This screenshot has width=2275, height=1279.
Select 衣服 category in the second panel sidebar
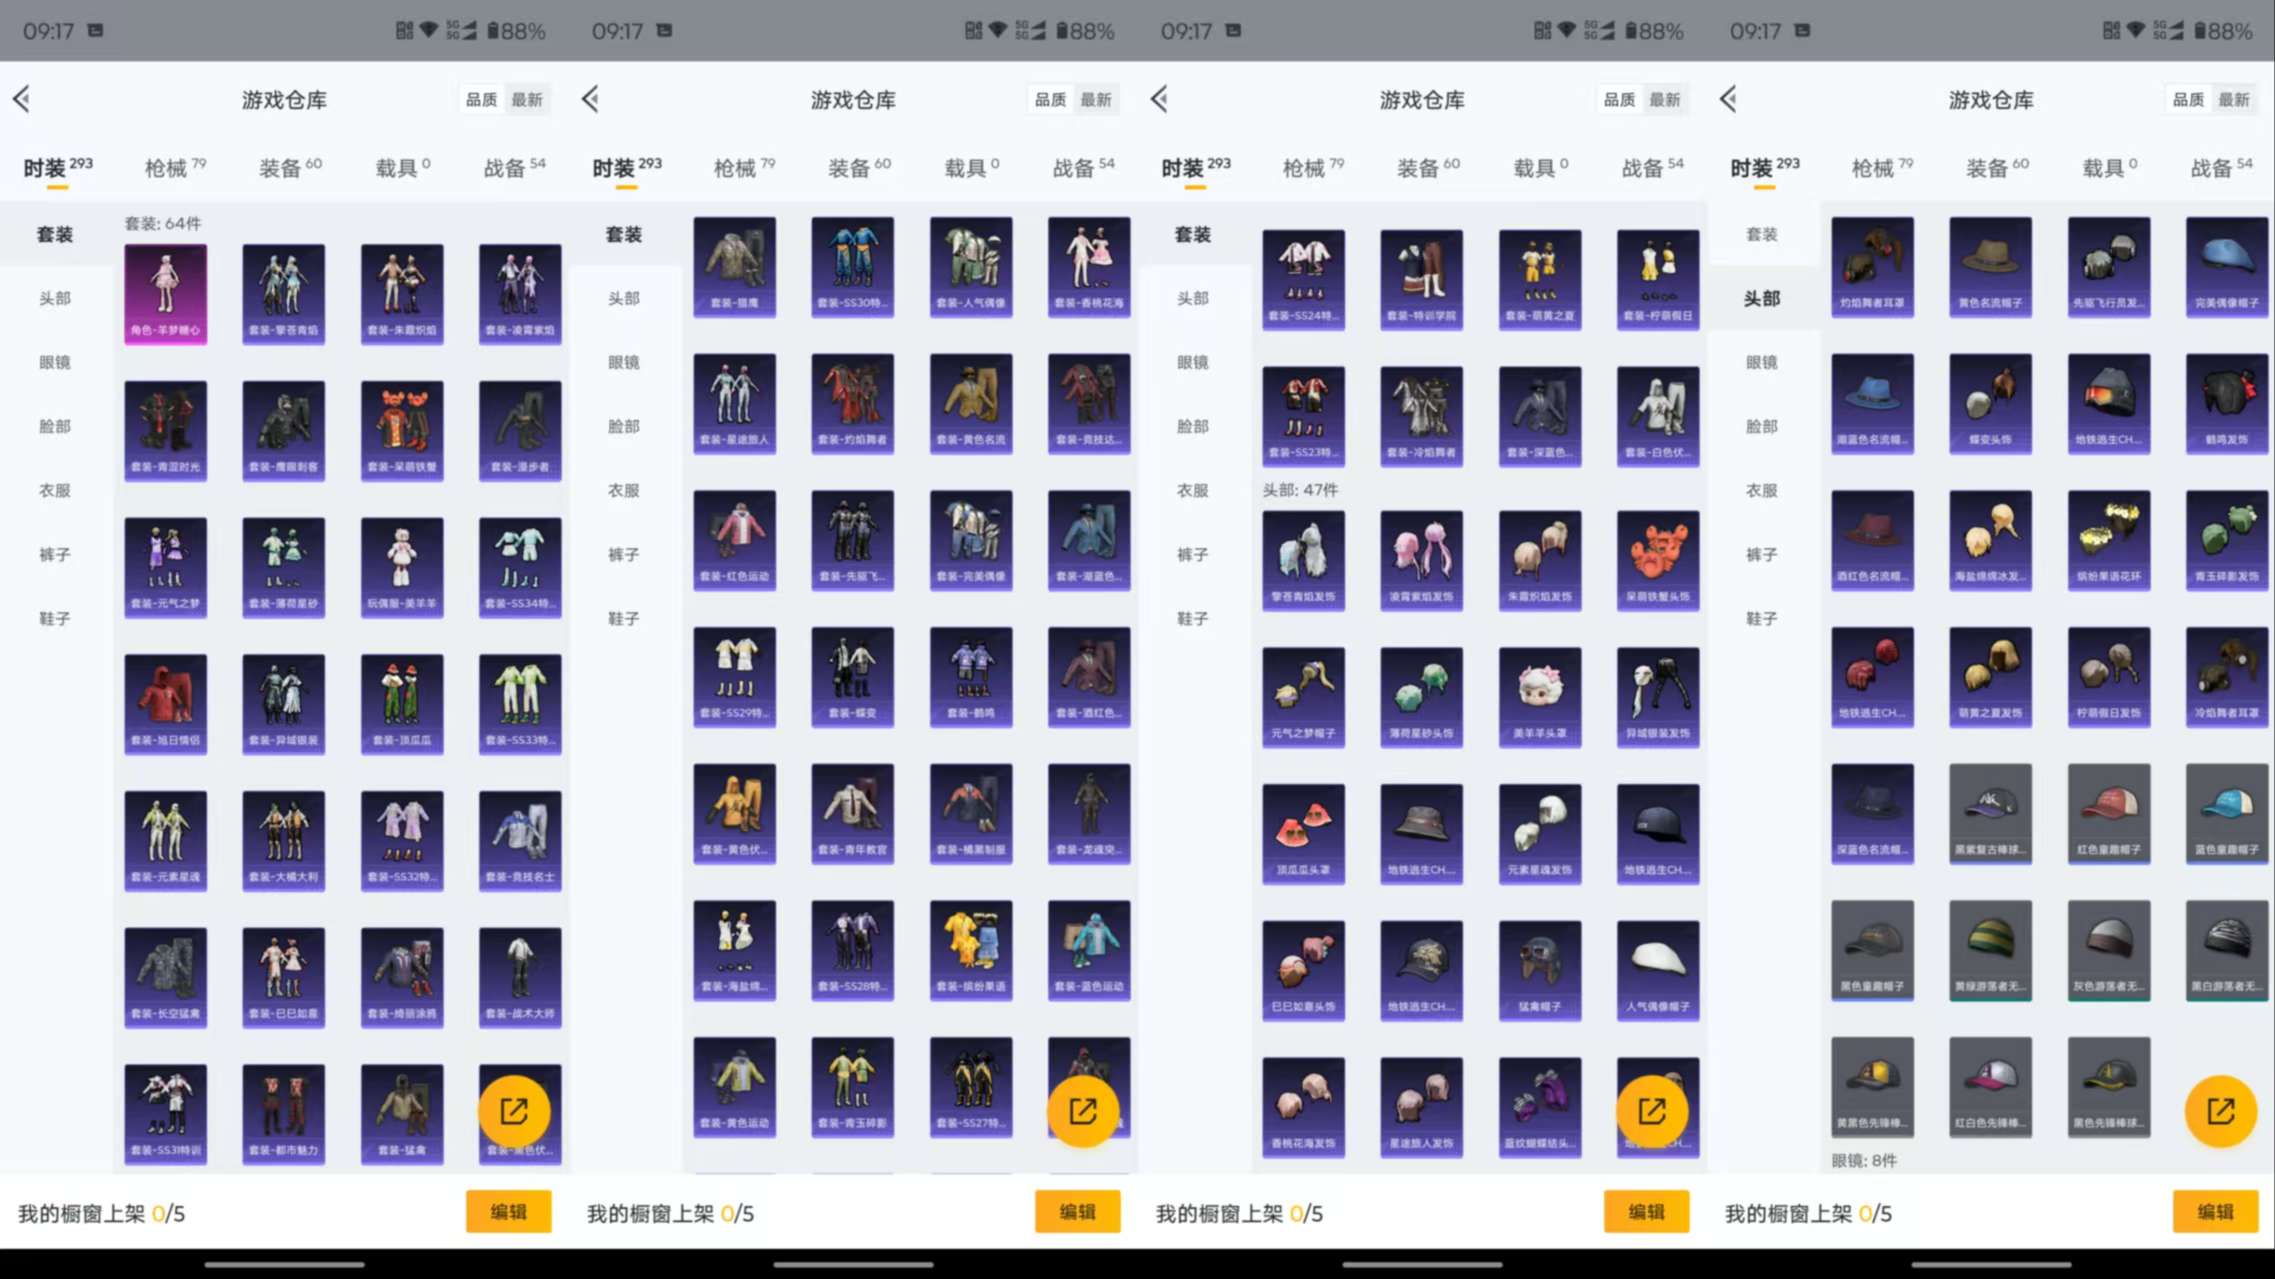pyautogui.click(x=624, y=490)
